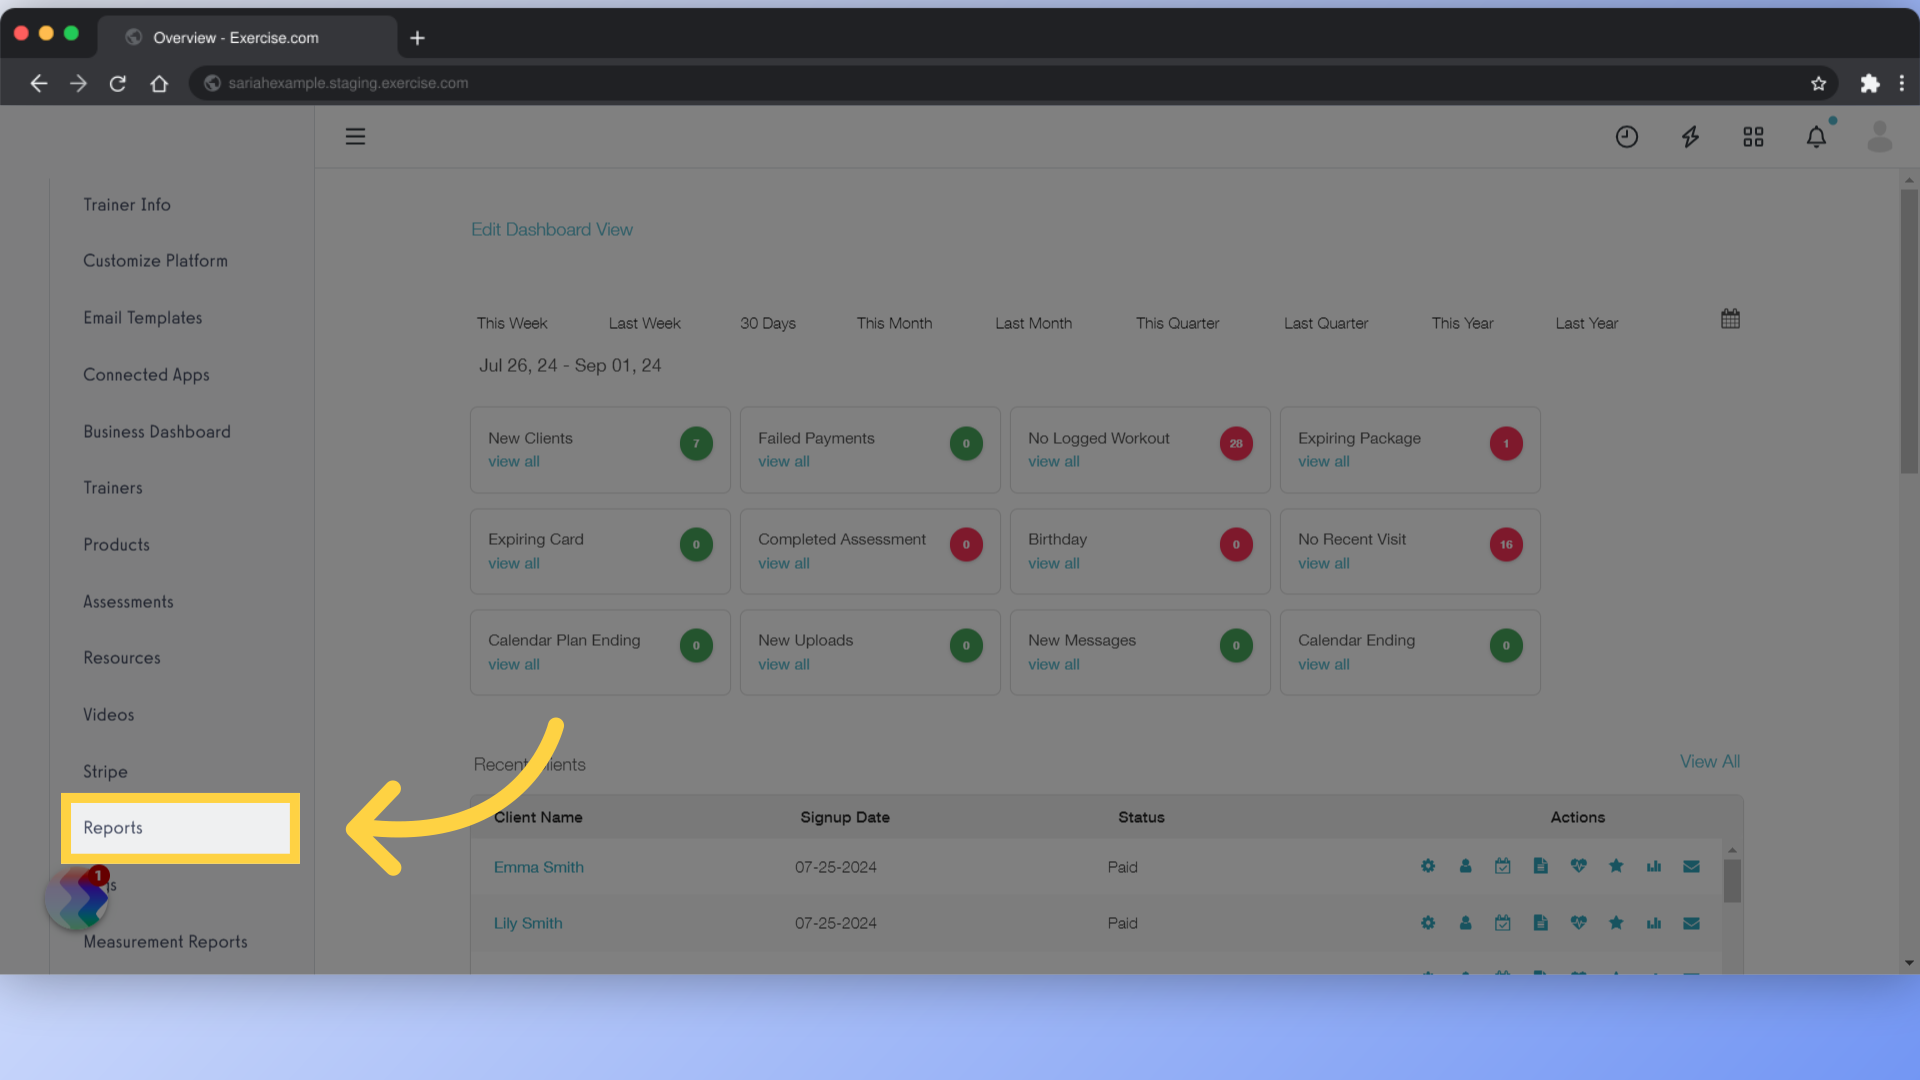Select the Last Quarter date range
Image resolution: width=1920 pixels, height=1080 pixels.
[1326, 323]
